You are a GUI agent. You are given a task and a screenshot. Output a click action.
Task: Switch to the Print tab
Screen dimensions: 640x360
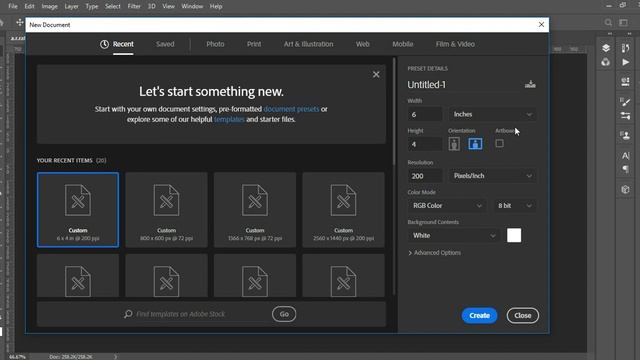point(254,44)
